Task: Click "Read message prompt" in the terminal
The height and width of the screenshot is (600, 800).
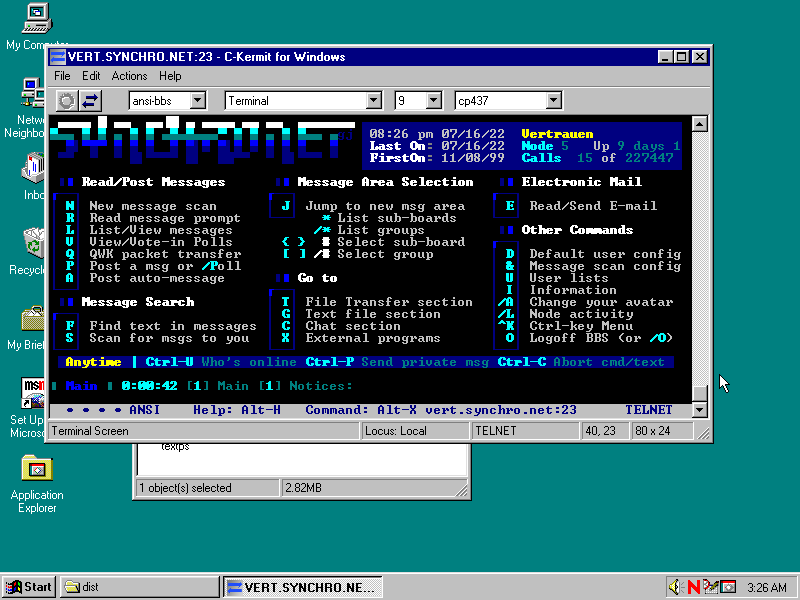Action: (165, 218)
